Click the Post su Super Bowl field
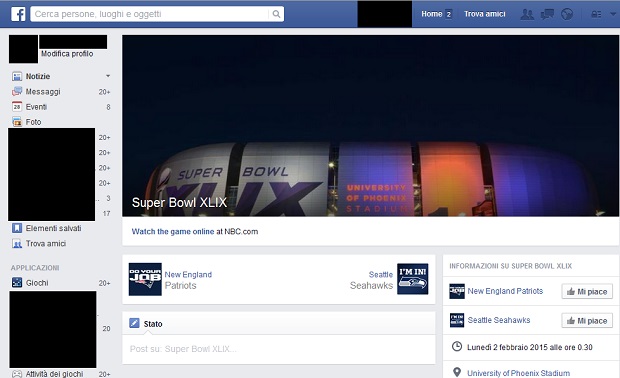 tap(279, 349)
